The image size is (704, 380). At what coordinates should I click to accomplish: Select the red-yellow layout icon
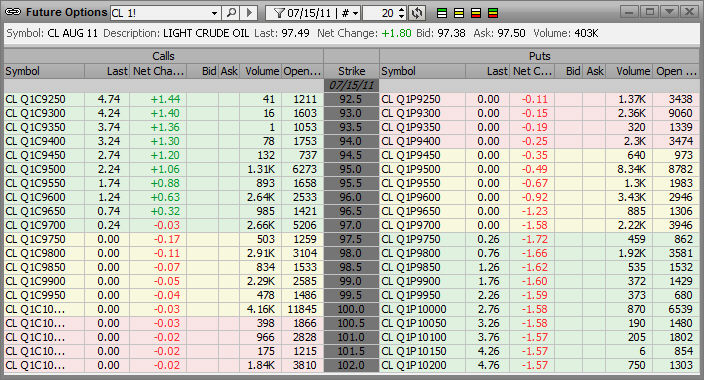(x=476, y=13)
